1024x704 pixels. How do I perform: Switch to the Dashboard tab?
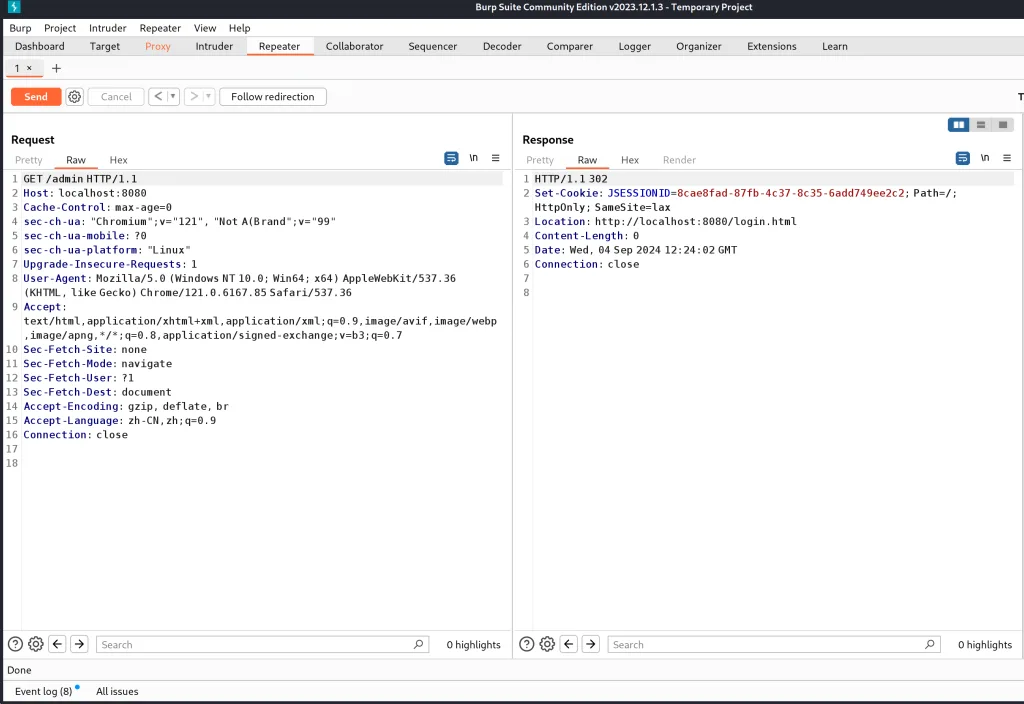tap(40, 46)
